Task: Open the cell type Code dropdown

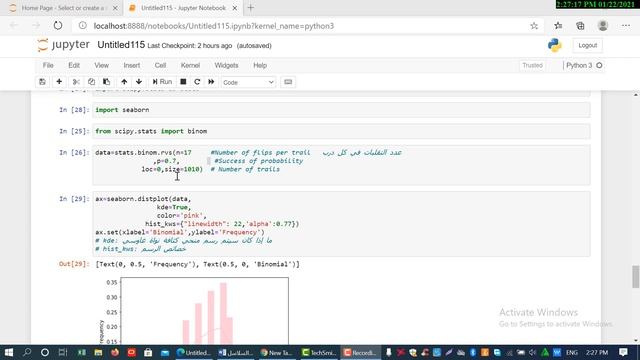Action: pos(248,82)
